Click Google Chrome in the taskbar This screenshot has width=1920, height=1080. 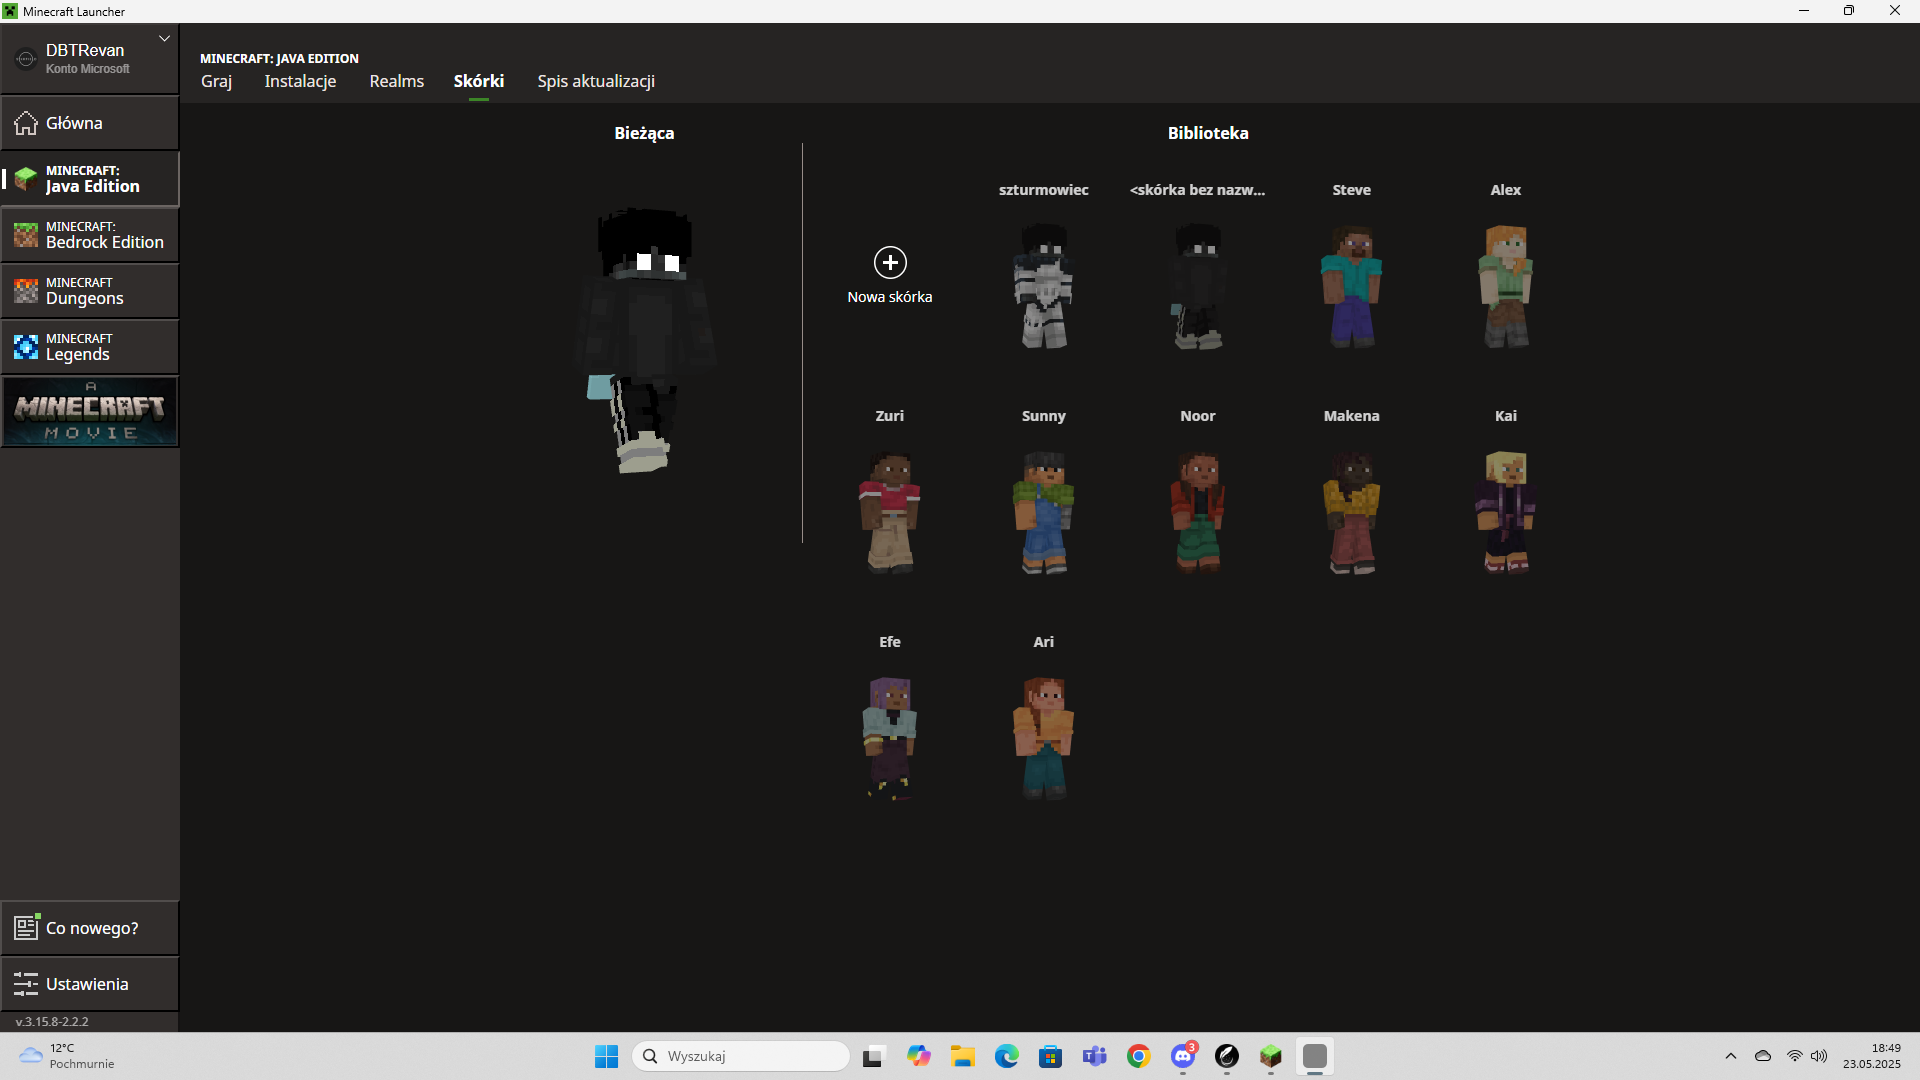[x=1138, y=1056]
